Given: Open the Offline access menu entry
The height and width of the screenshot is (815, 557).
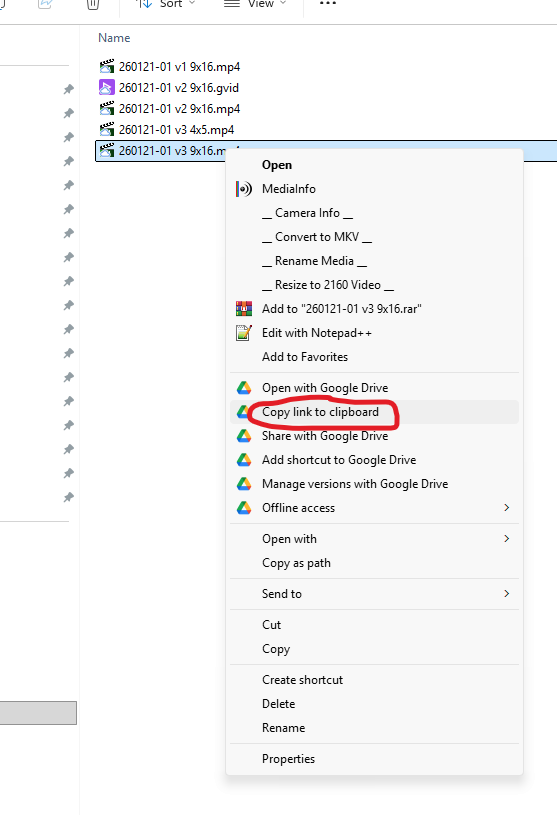Looking at the screenshot, I should pos(374,507).
